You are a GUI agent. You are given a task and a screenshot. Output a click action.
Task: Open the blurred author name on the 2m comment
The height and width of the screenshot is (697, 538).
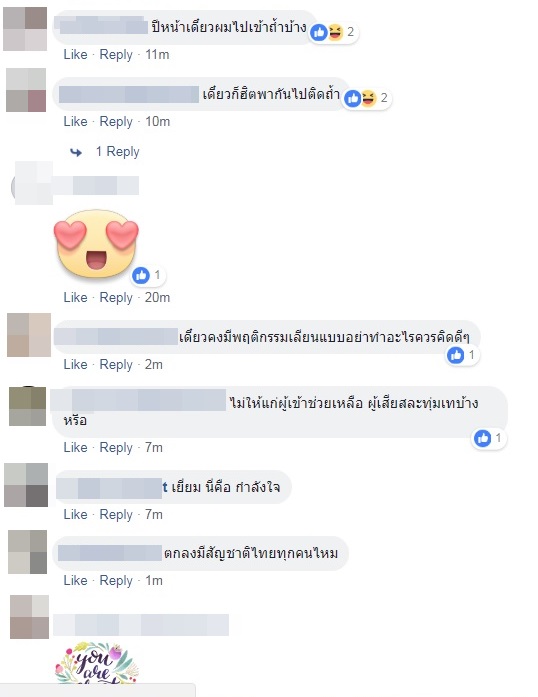click(116, 336)
